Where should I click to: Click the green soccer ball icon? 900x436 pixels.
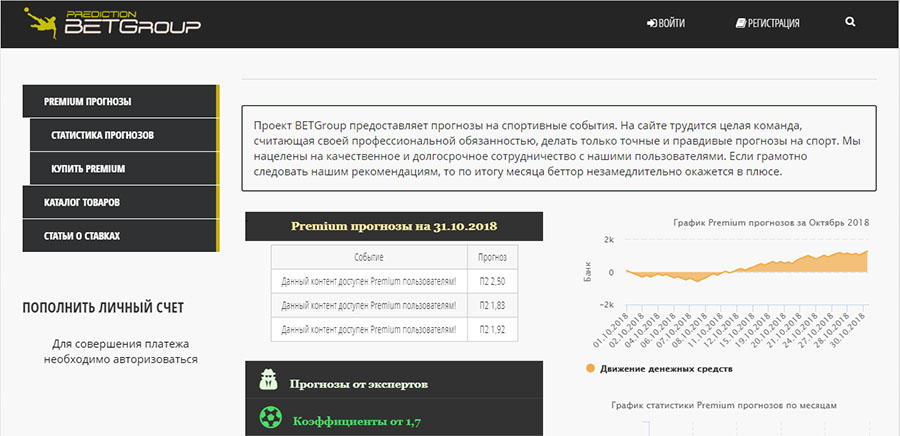point(269,417)
